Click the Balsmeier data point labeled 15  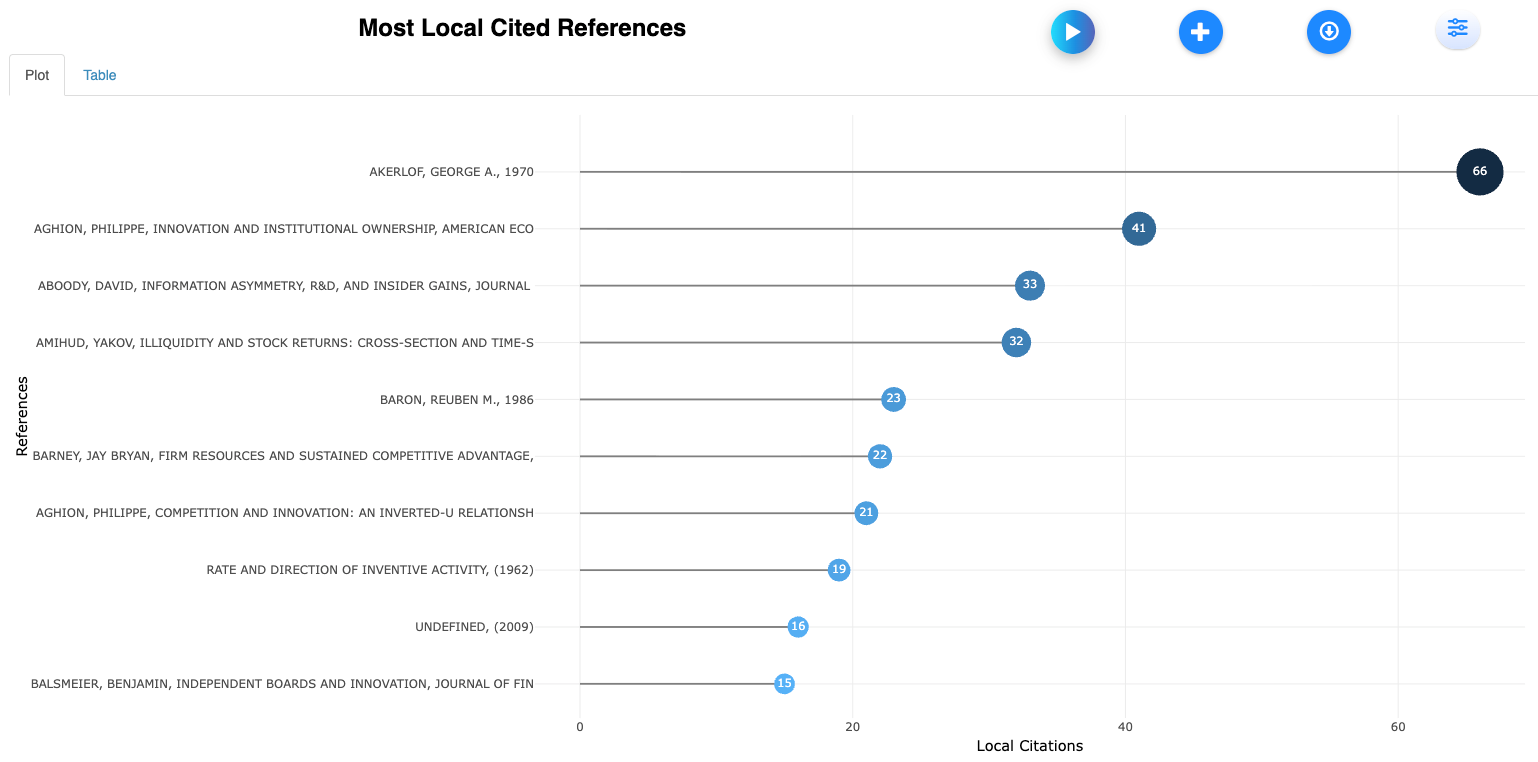784,684
